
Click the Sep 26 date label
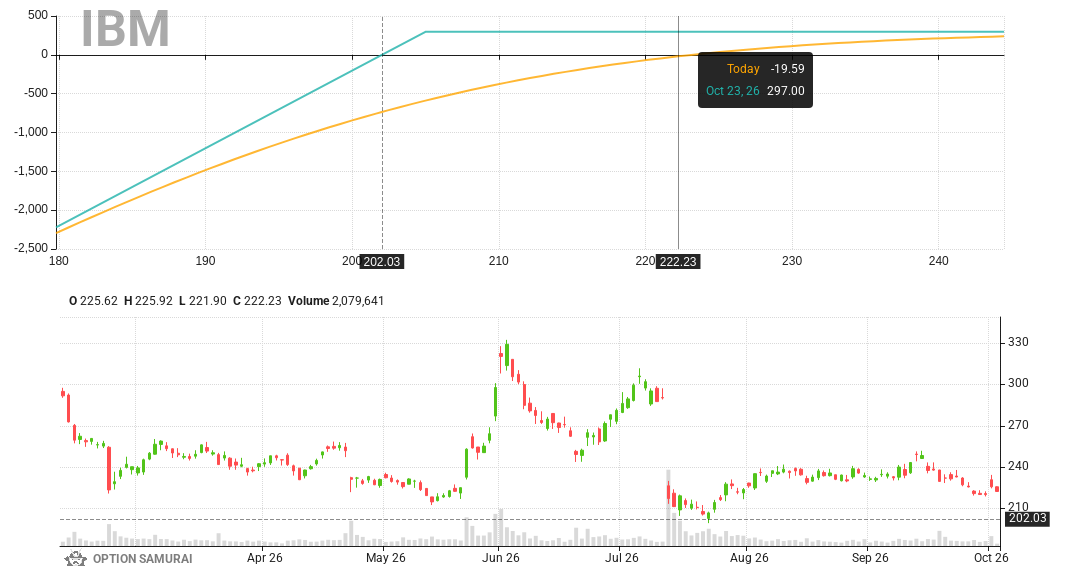click(870, 558)
